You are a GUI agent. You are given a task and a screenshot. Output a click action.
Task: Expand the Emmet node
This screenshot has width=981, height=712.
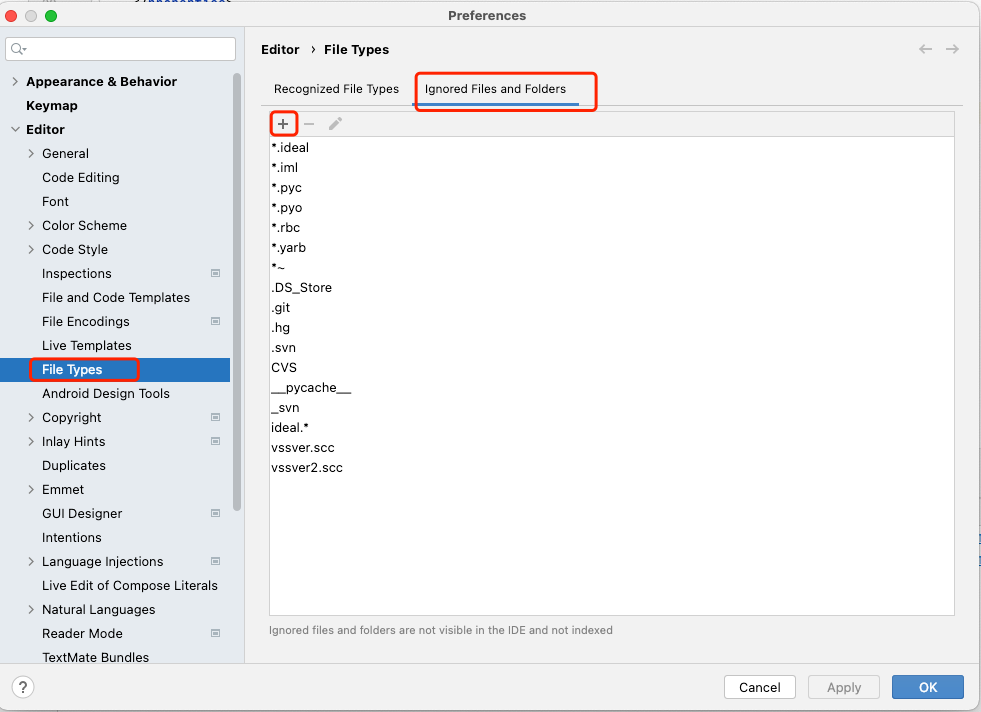pyautogui.click(x=31, y=489)
